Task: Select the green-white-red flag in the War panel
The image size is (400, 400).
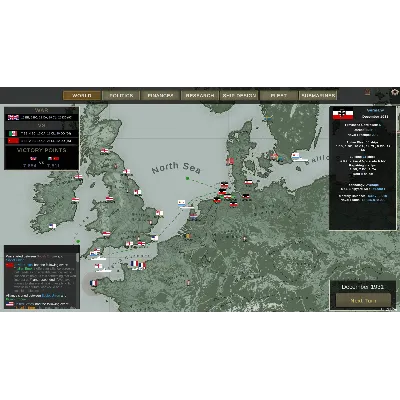Action: coord(13,133)
